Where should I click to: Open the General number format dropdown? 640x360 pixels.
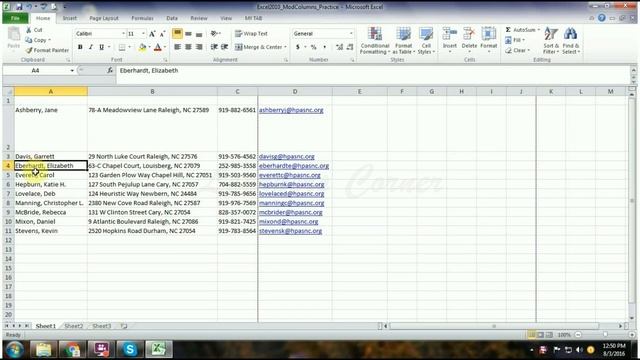351,33
